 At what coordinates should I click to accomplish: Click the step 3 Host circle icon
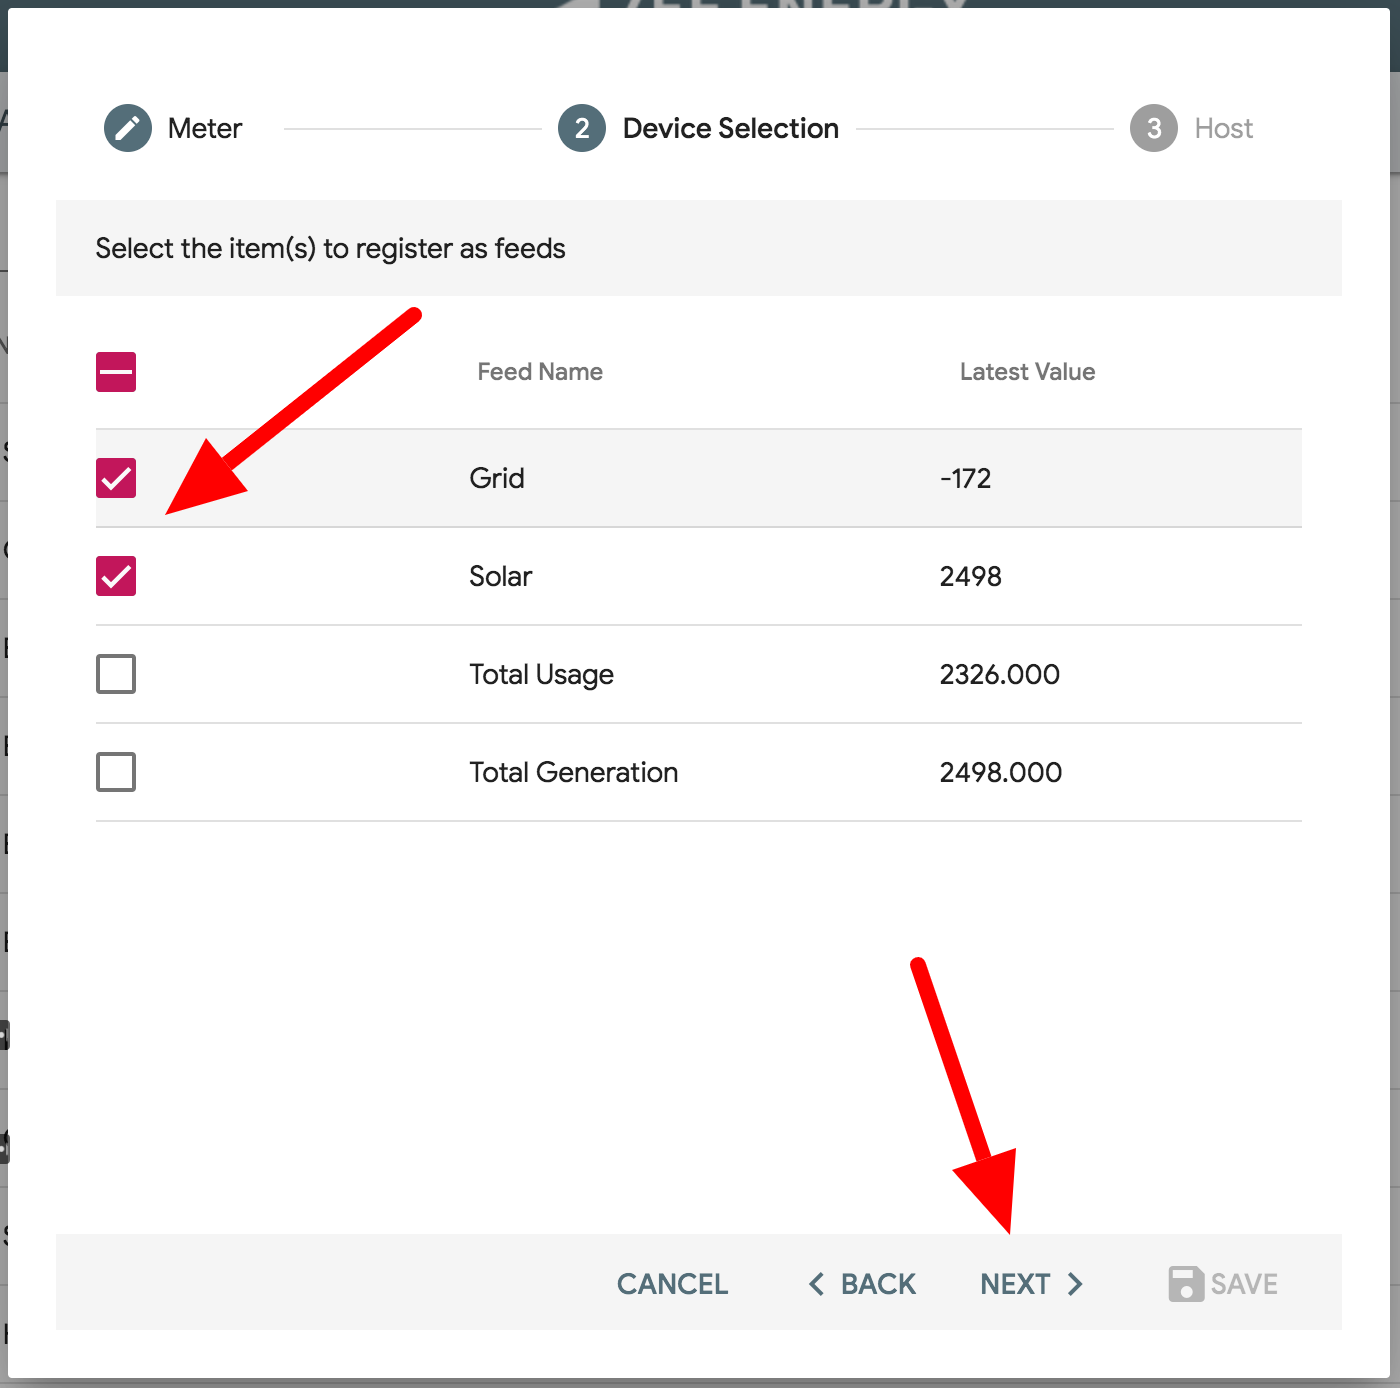coord(1154,128)
